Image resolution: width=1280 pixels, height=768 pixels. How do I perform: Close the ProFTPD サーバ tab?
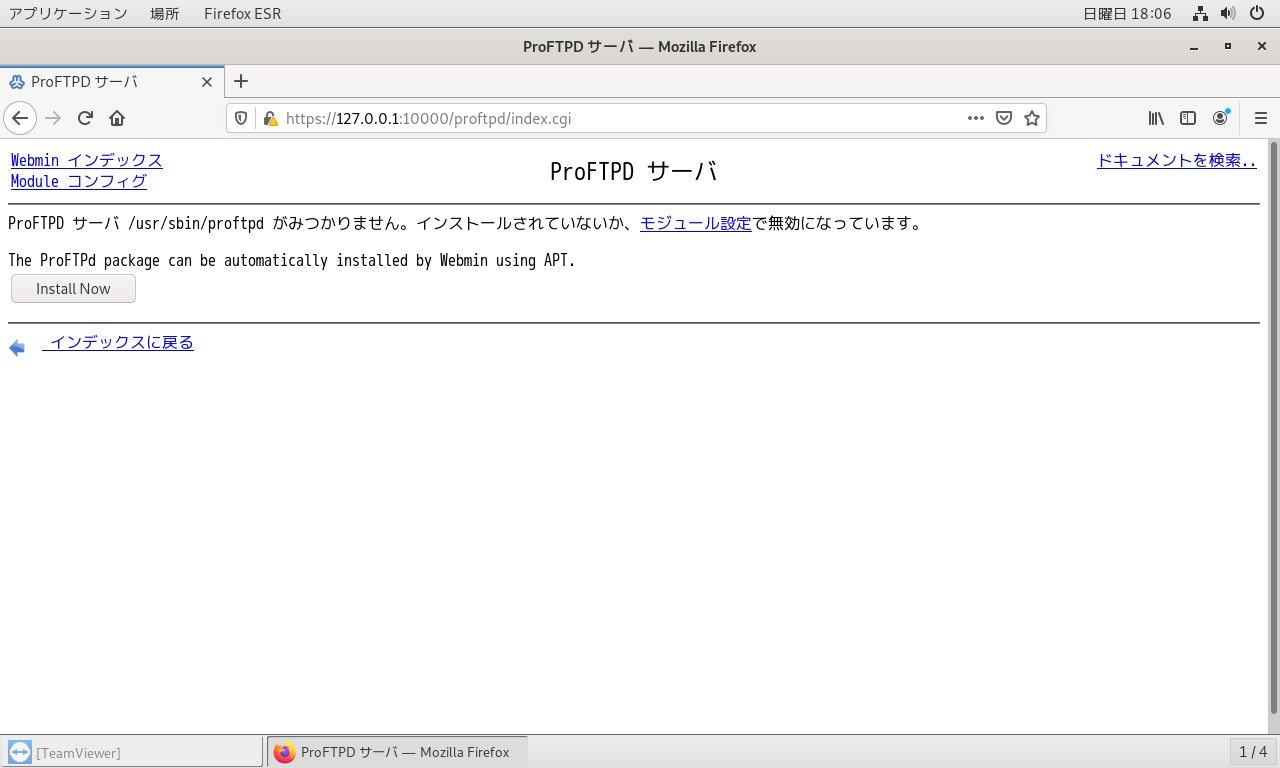pyautogui.click(x=207, y=82)
